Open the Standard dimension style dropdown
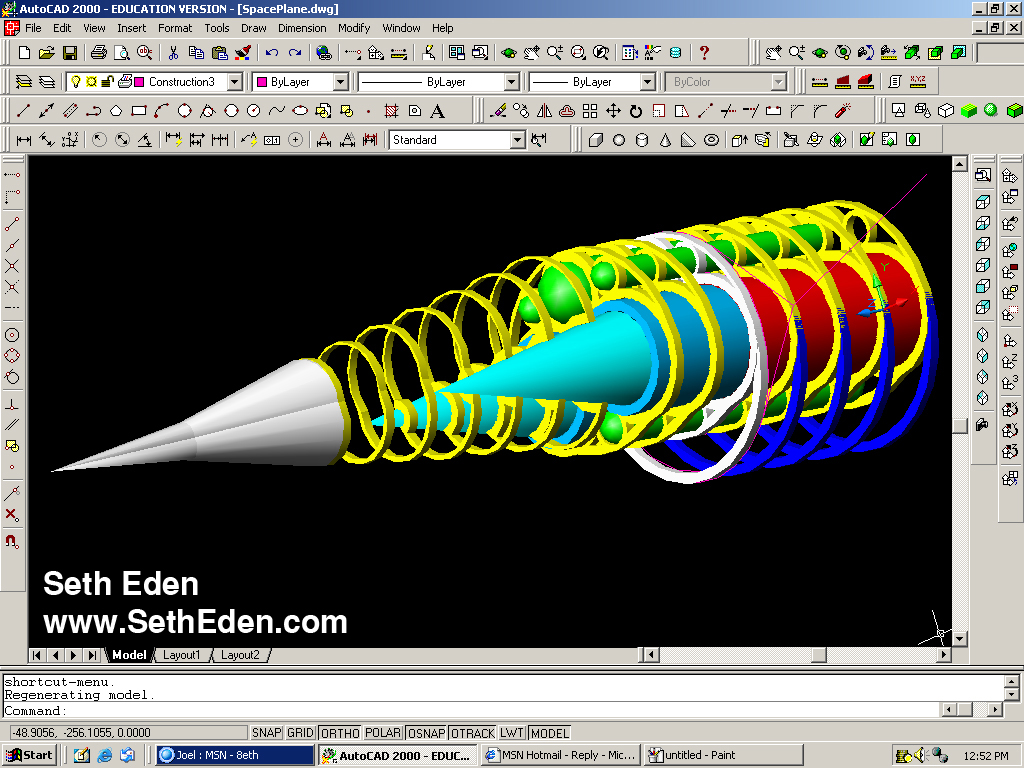 517,141
